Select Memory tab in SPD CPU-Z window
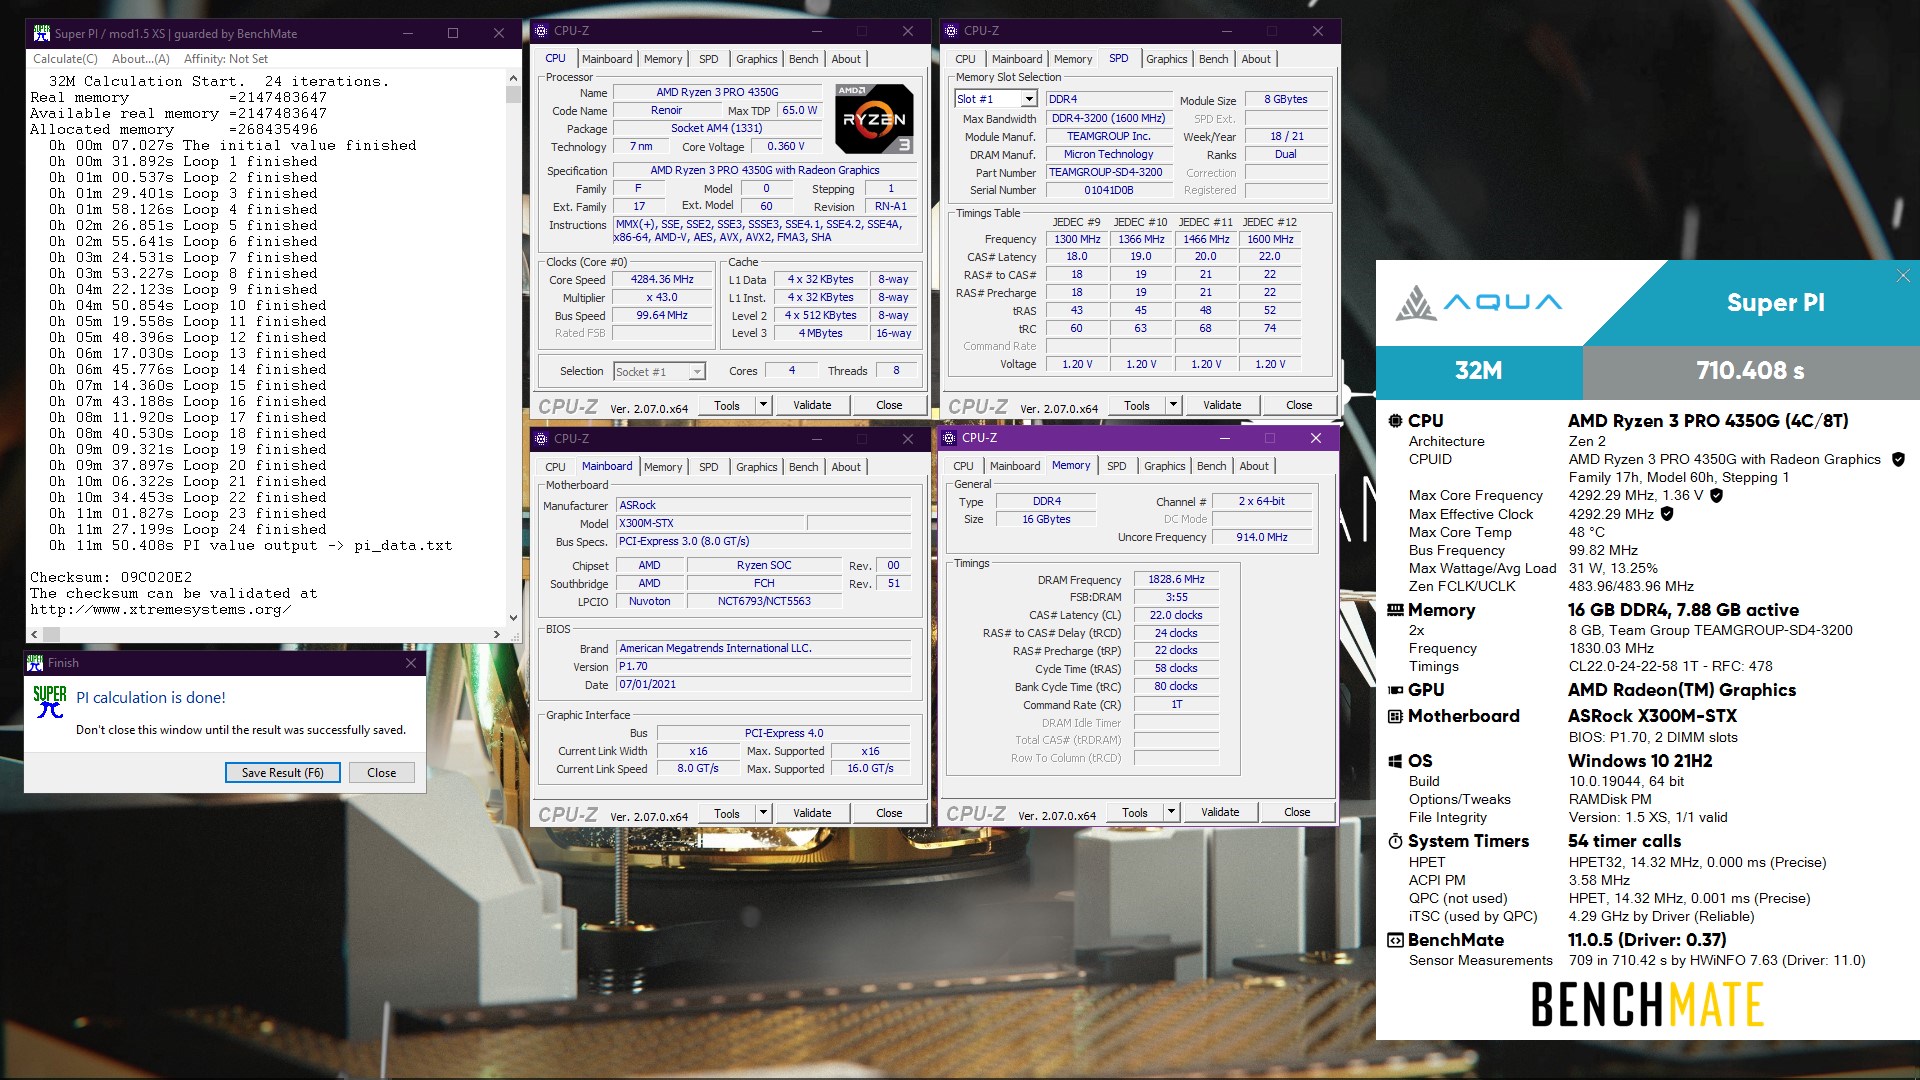This screenshot has width=1920, height=1080. (x=1072, y=59)
